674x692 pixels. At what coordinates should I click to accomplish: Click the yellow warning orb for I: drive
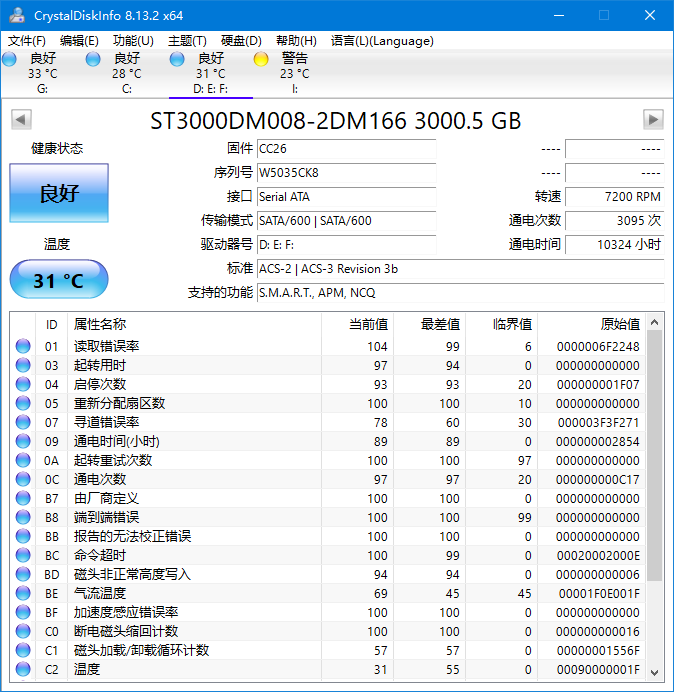click(261, 60)
